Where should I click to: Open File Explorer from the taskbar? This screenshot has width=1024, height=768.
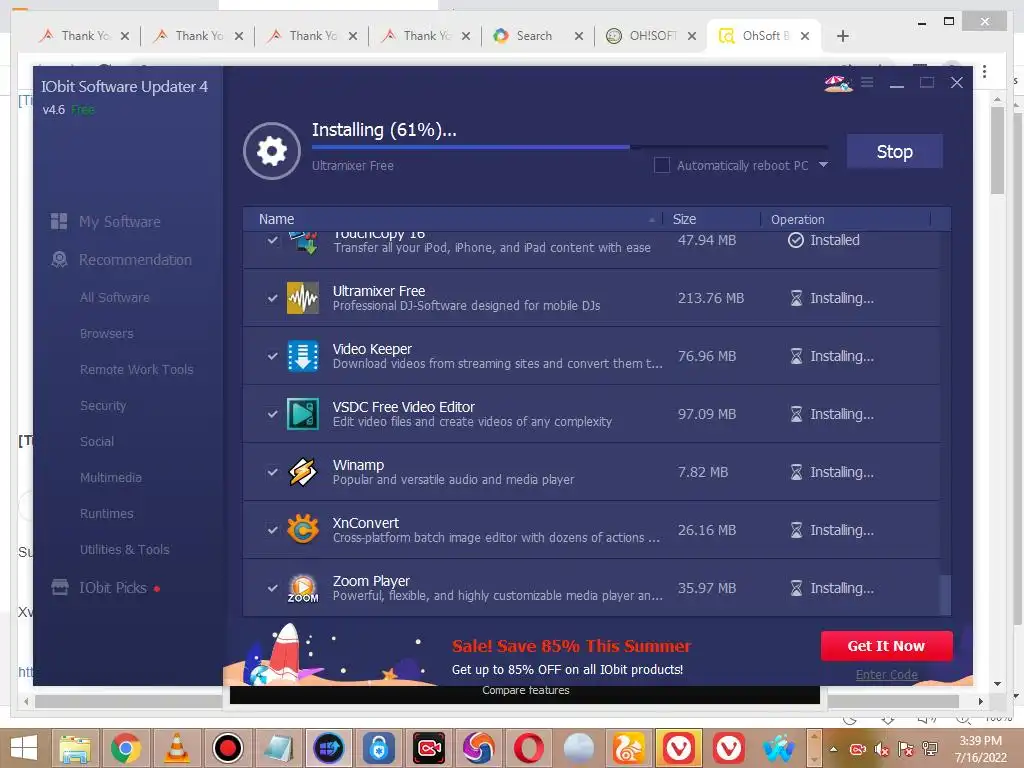75,748
